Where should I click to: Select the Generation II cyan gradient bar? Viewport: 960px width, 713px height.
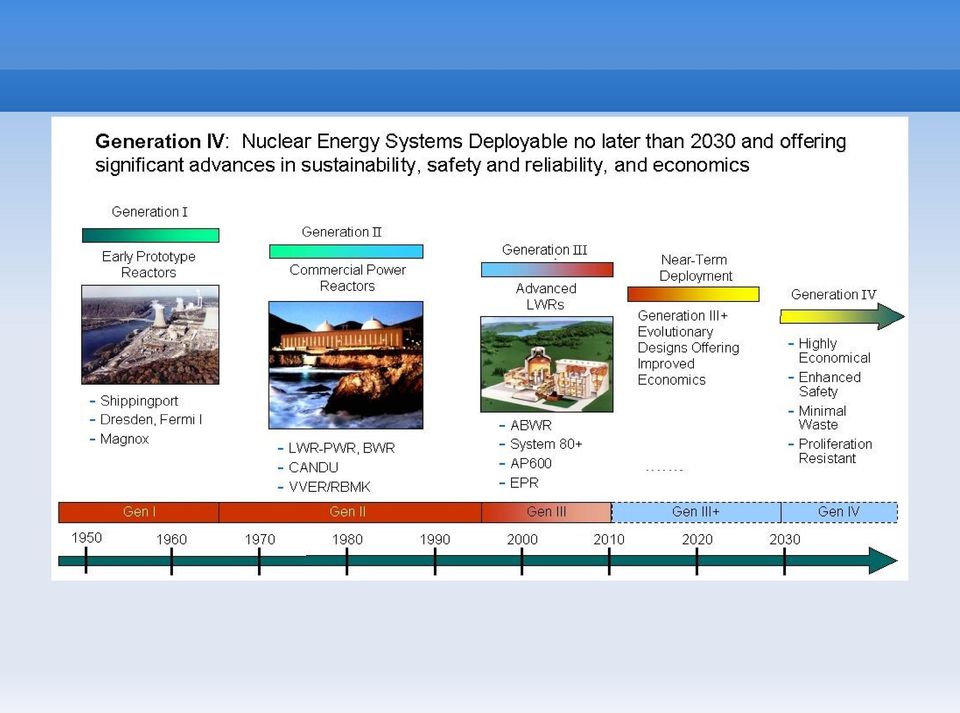click(346, 252)
